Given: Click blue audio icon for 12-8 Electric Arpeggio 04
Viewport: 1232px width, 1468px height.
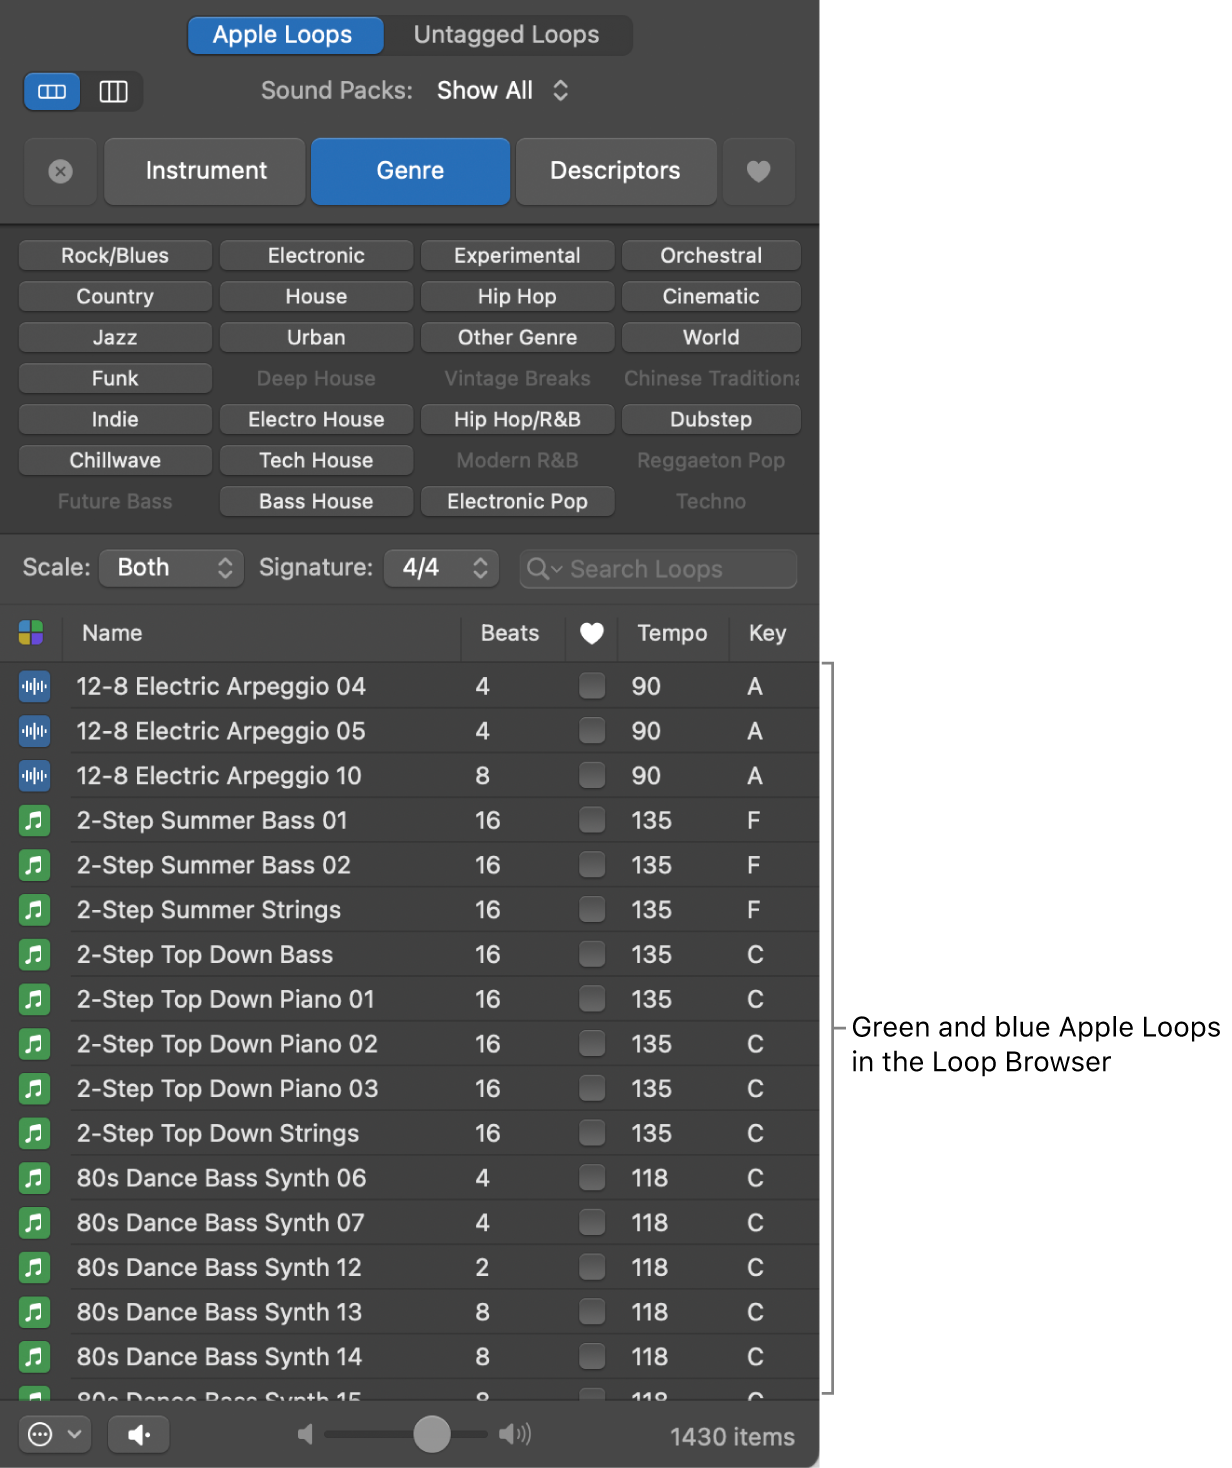Looking at the screenshot, I should (x=34, y=686).
